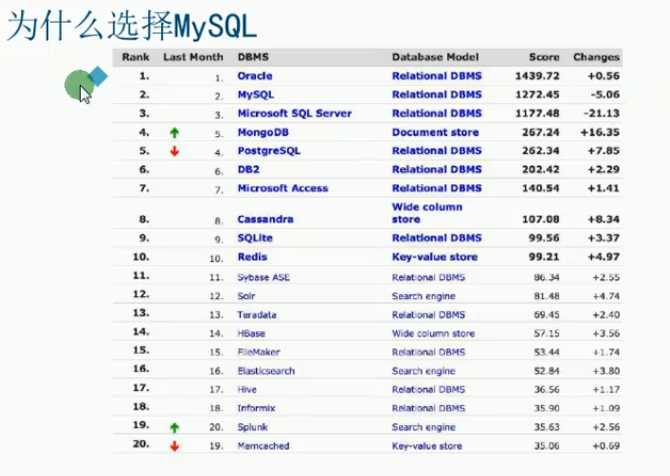Click the red down arrow in PostgreSQL row
The width and height of the screenshot is (670, 476).
click(174, 151)
